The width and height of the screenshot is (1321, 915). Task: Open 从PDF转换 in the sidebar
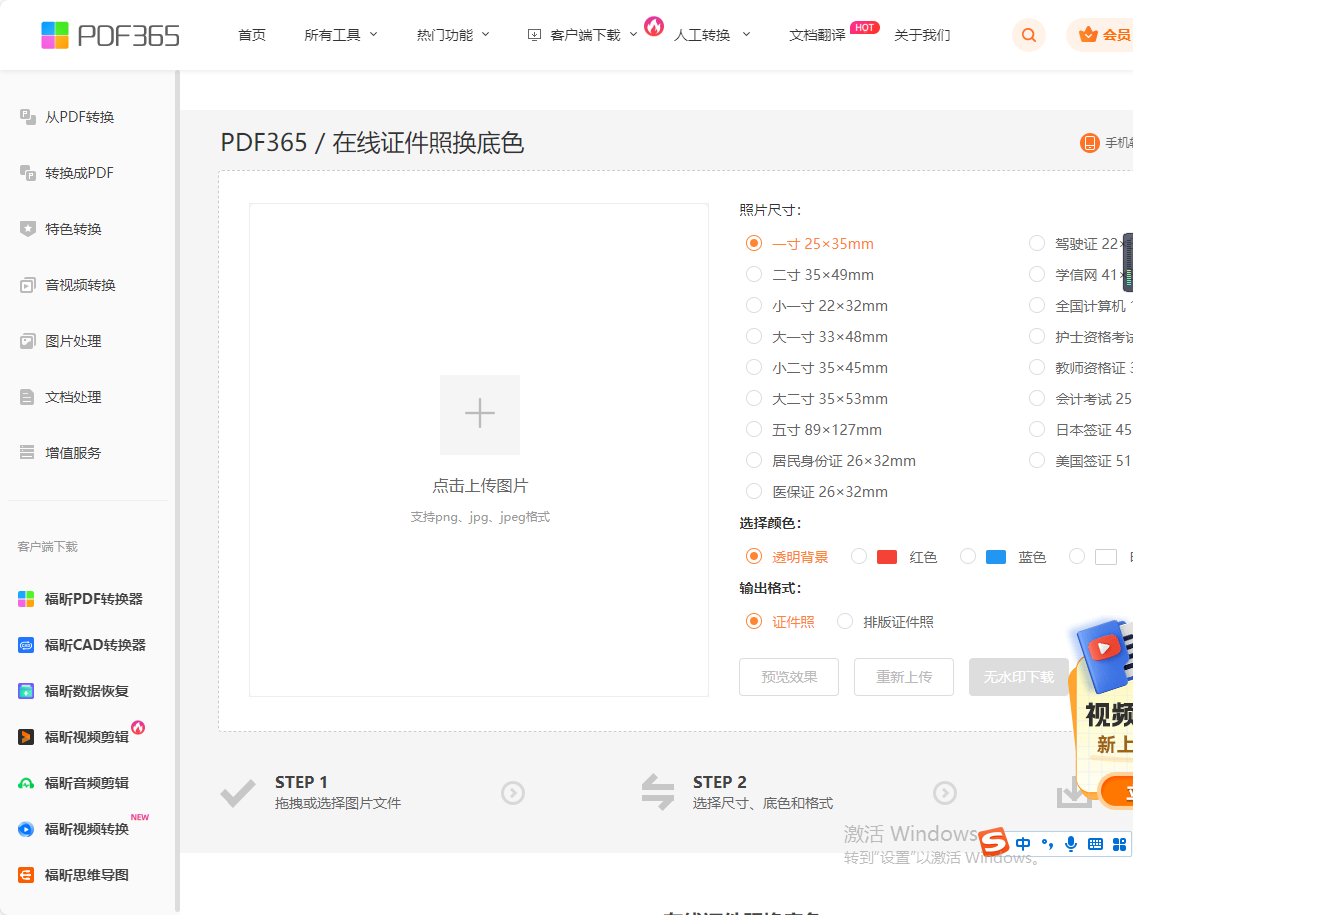coord(79,117)
